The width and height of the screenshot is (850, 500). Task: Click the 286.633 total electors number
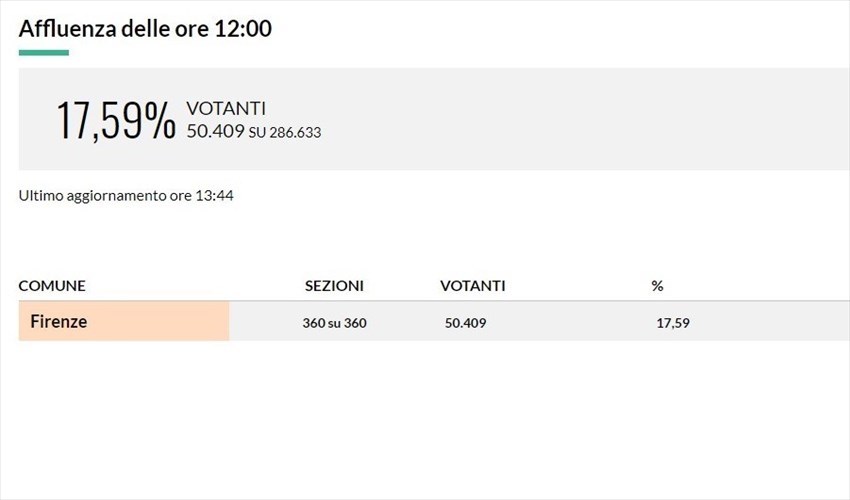tap(293, 132)
